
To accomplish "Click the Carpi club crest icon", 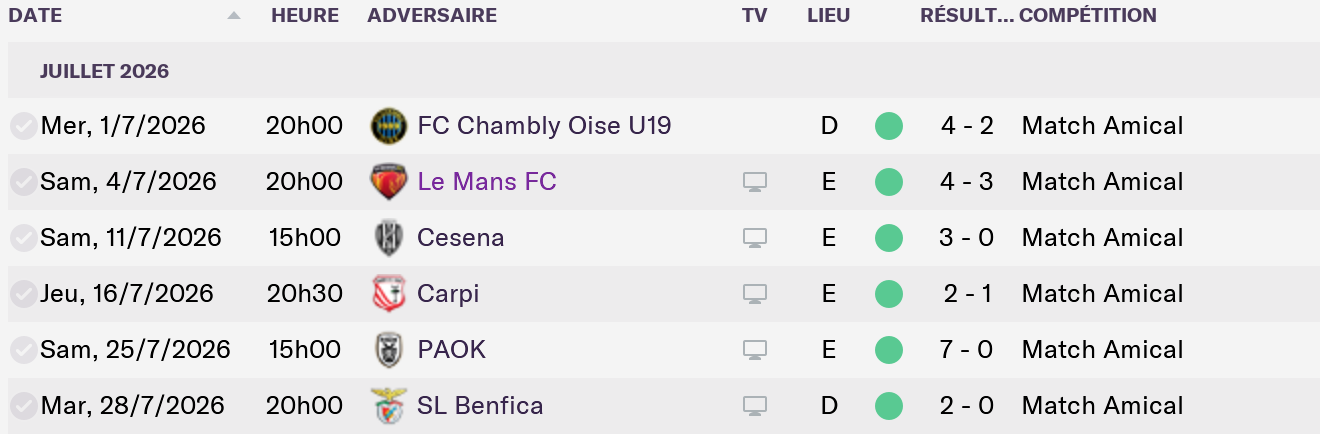I will [386, 294].
